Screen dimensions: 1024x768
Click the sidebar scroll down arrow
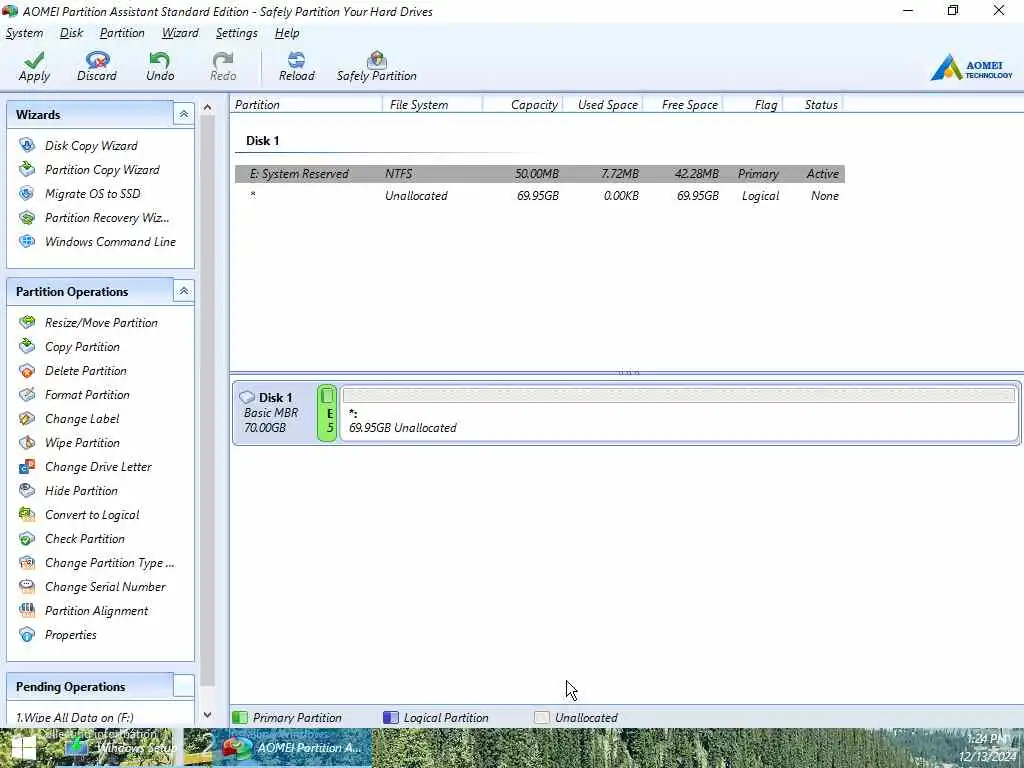[208, 715]
